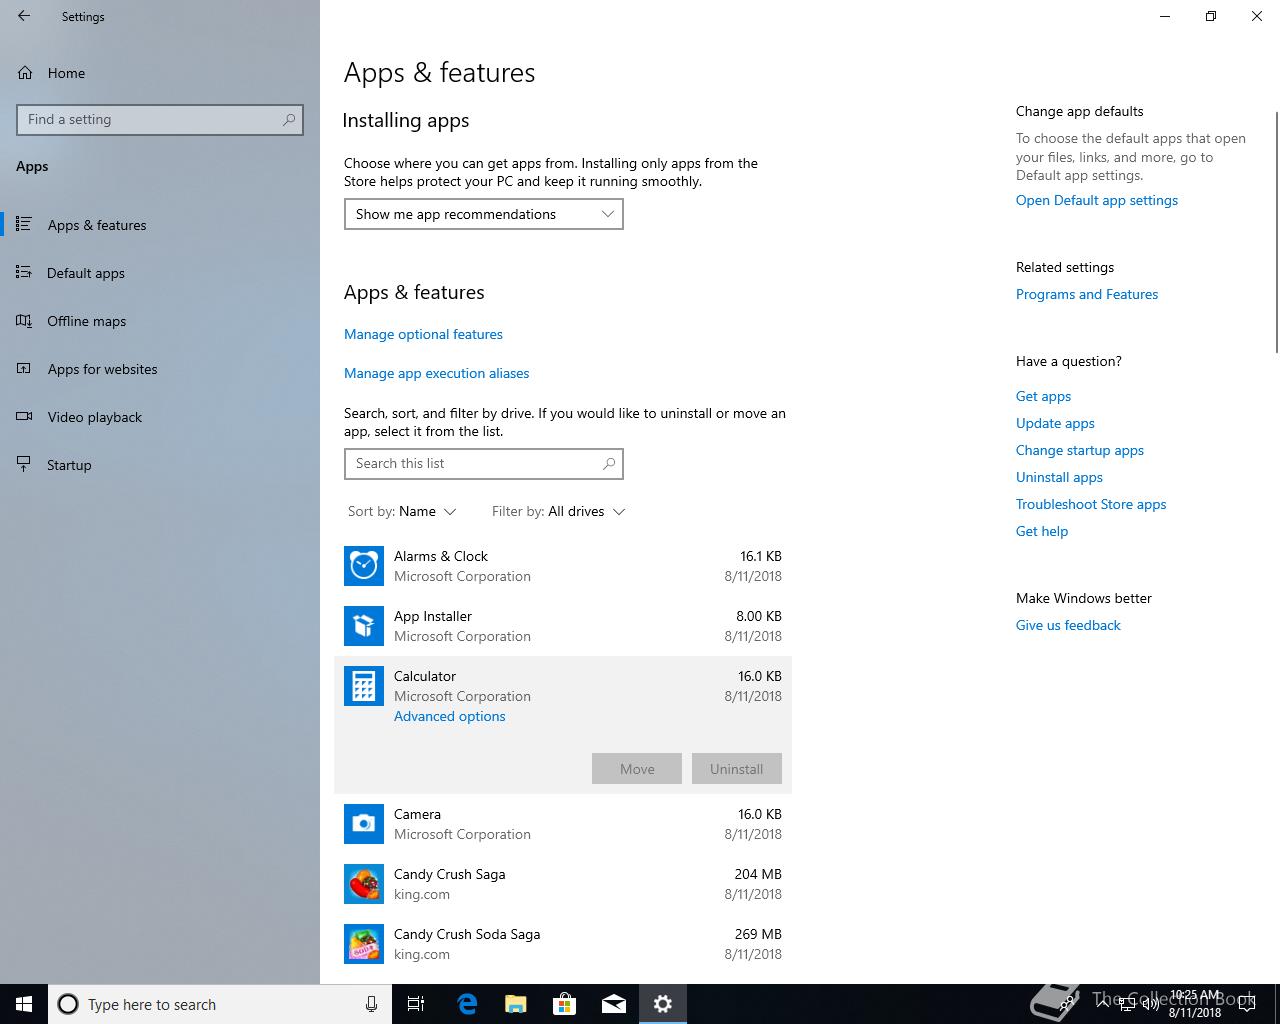This screenshot has height=1024, width=1280.
Task: Click the Apps for websites icon
Action: [24, 368]
